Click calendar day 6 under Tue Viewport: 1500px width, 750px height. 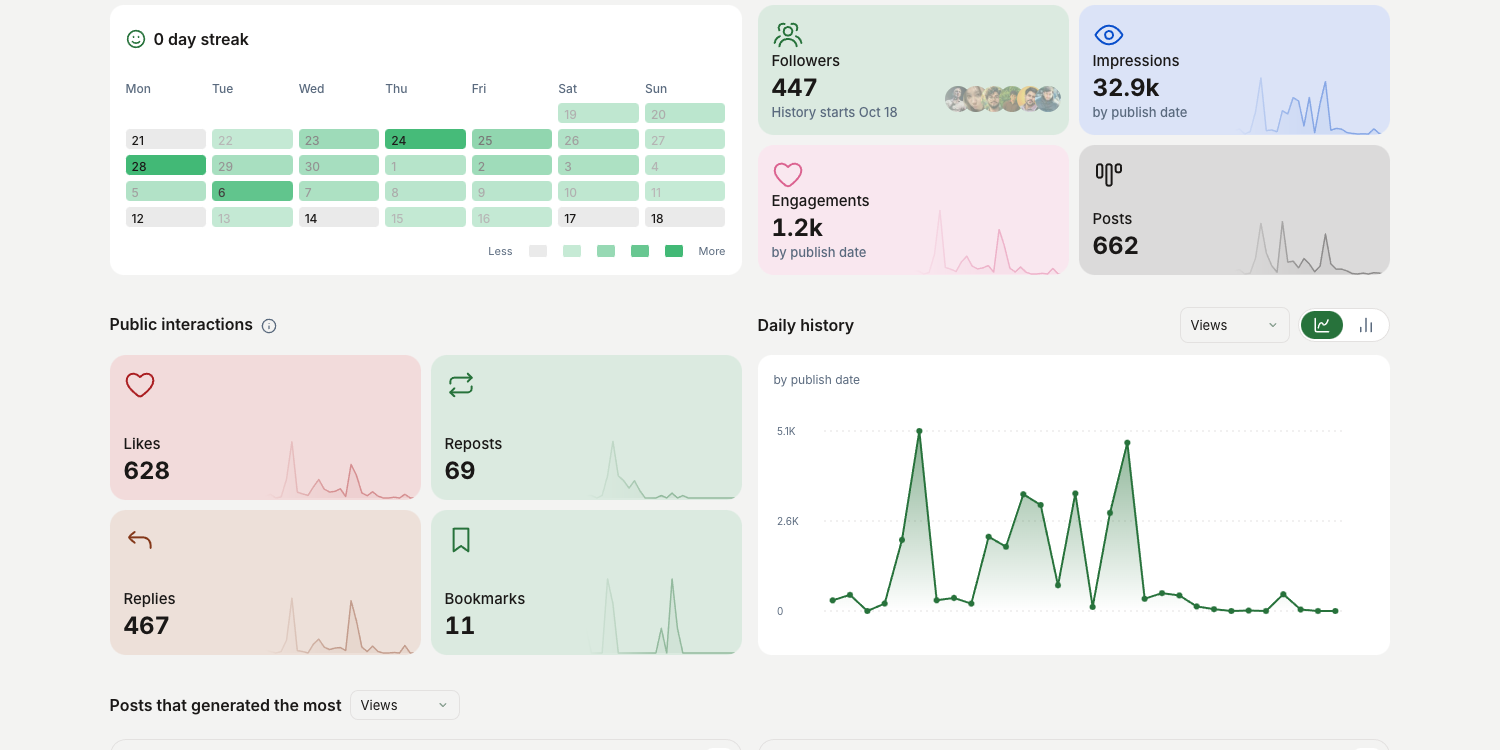point(252,192)
